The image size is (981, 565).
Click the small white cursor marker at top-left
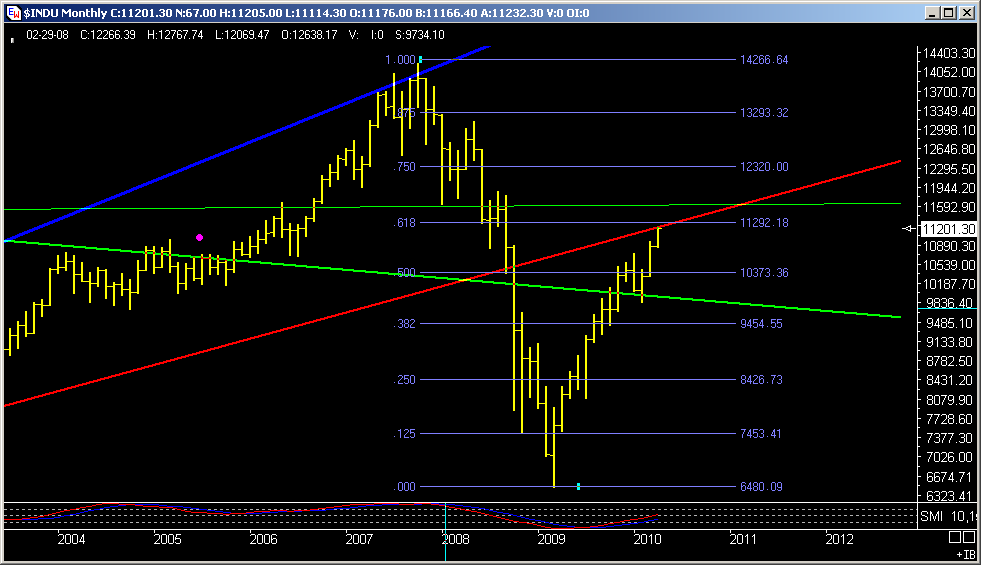[12, 39]
